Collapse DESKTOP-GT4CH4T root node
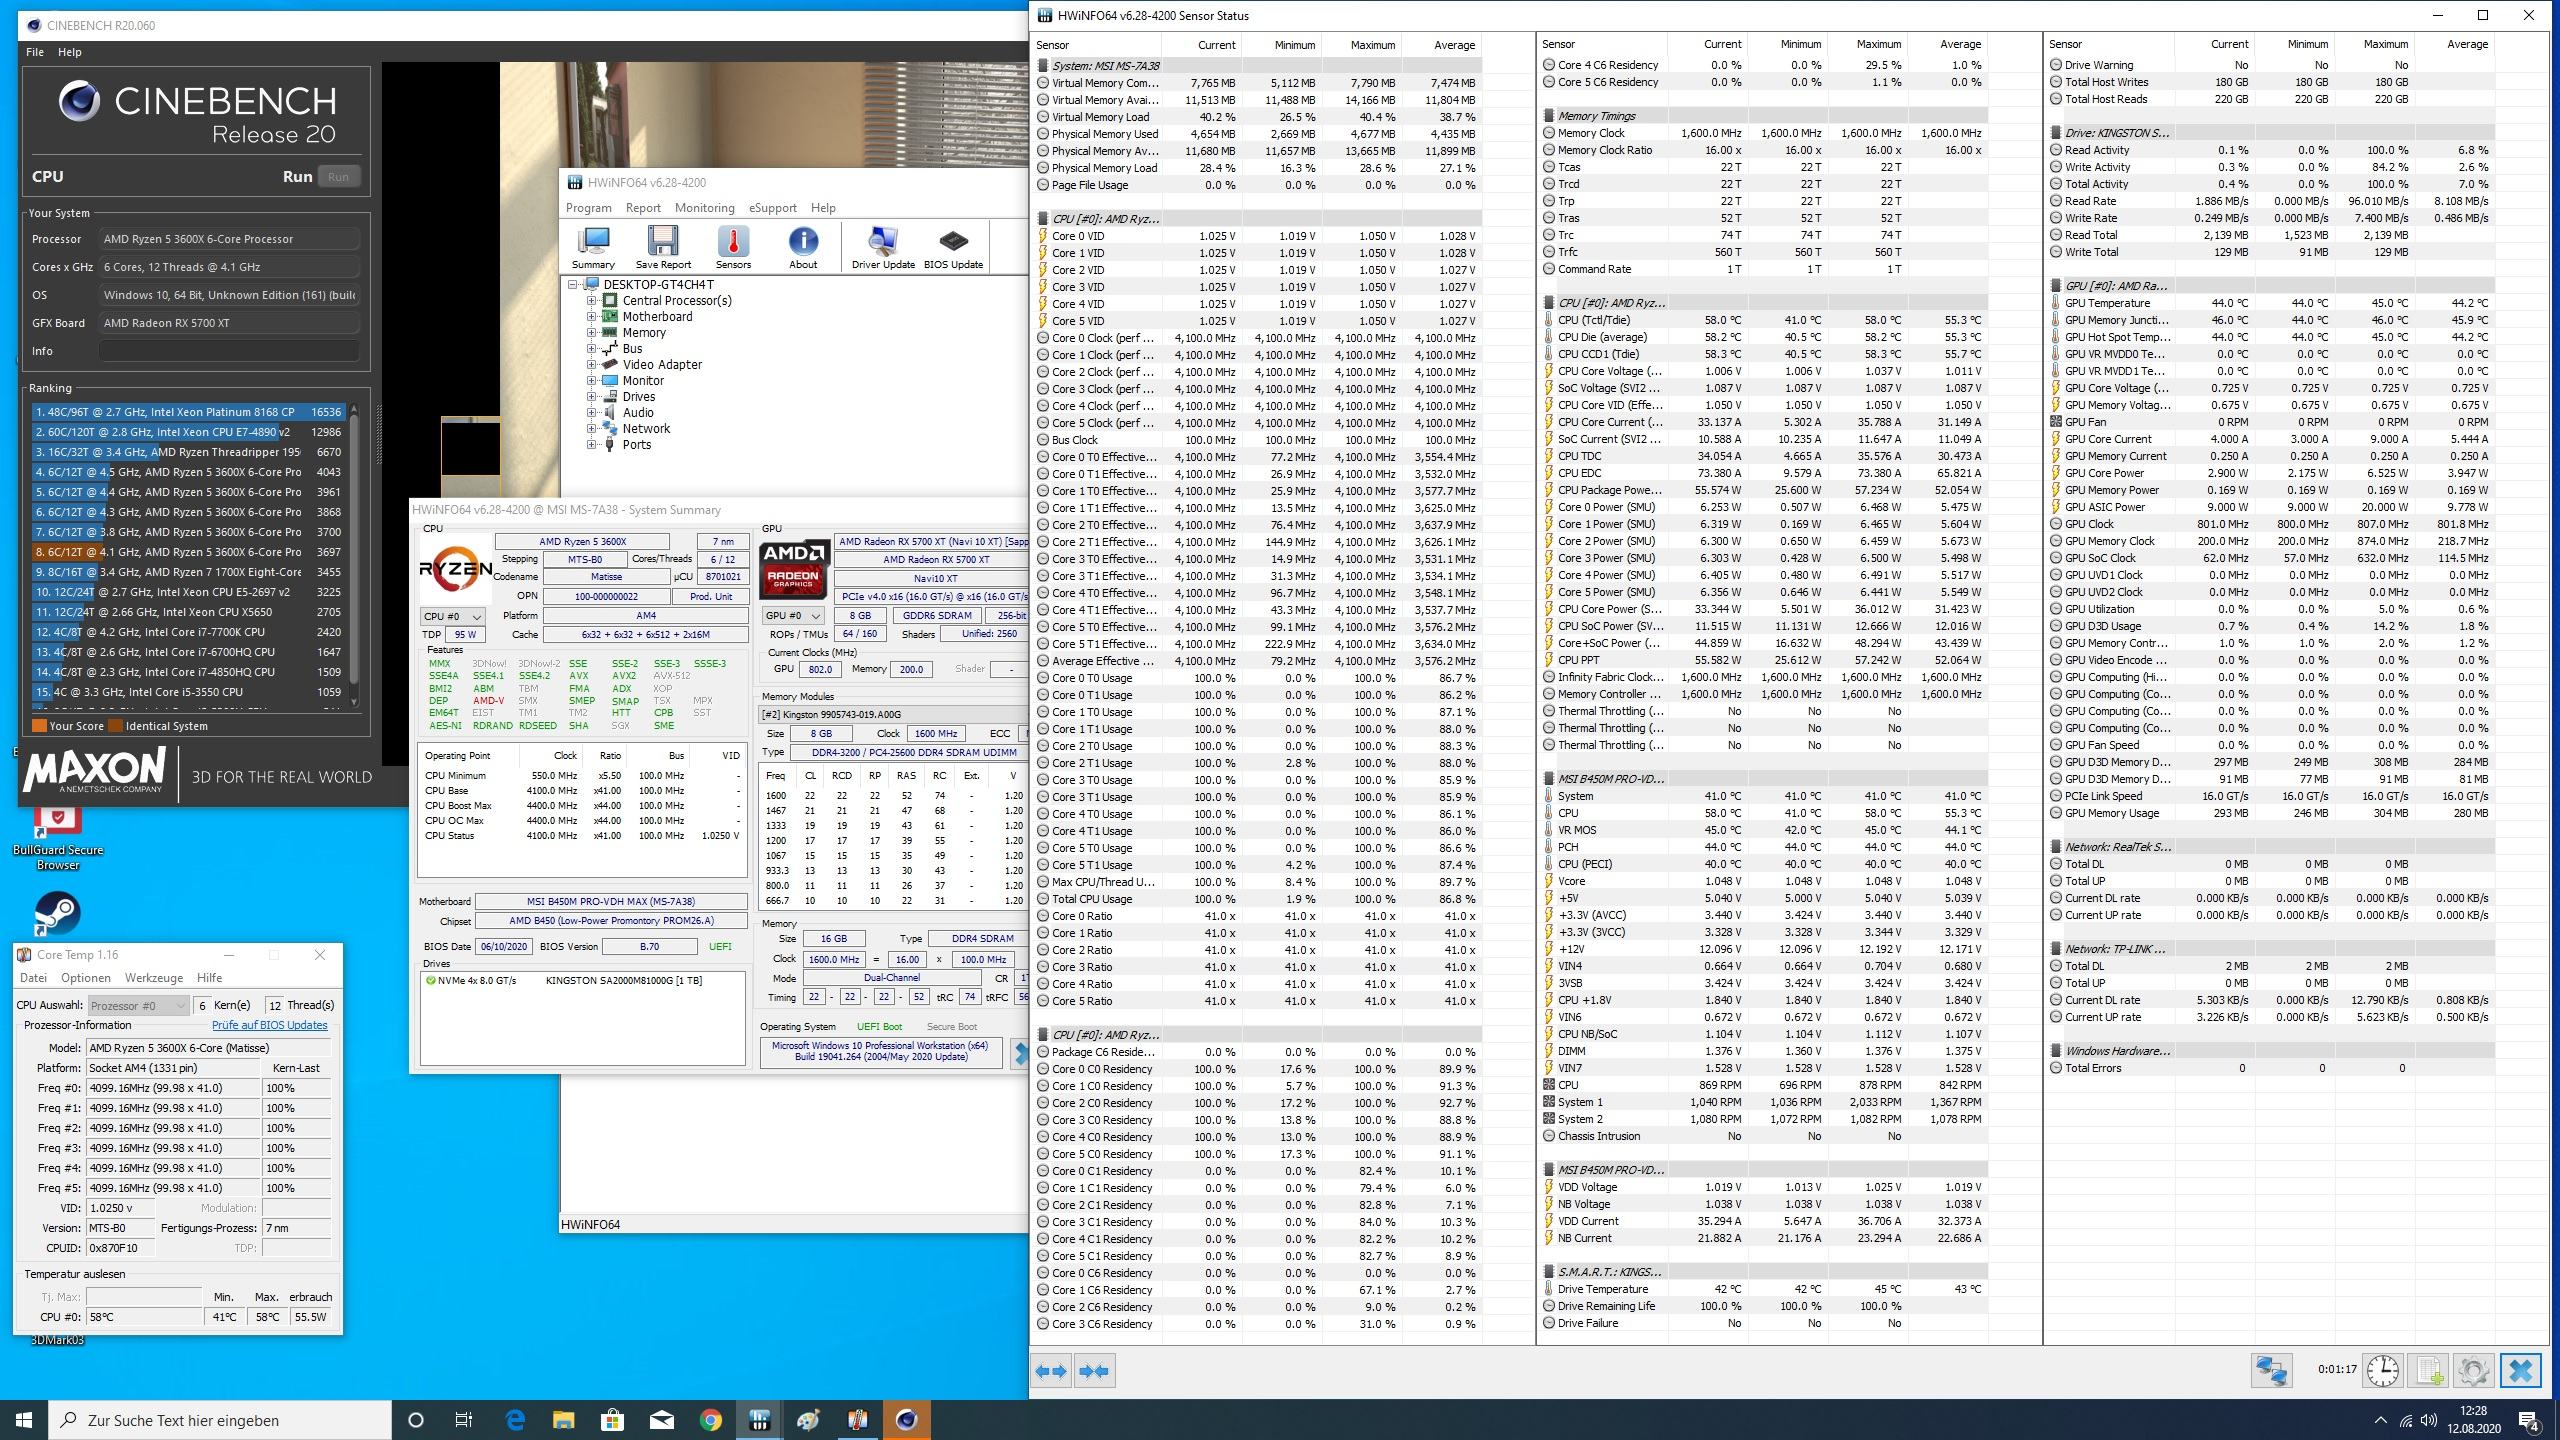The height and width of the screenshot is (1440, 2560). pos(574,285)
